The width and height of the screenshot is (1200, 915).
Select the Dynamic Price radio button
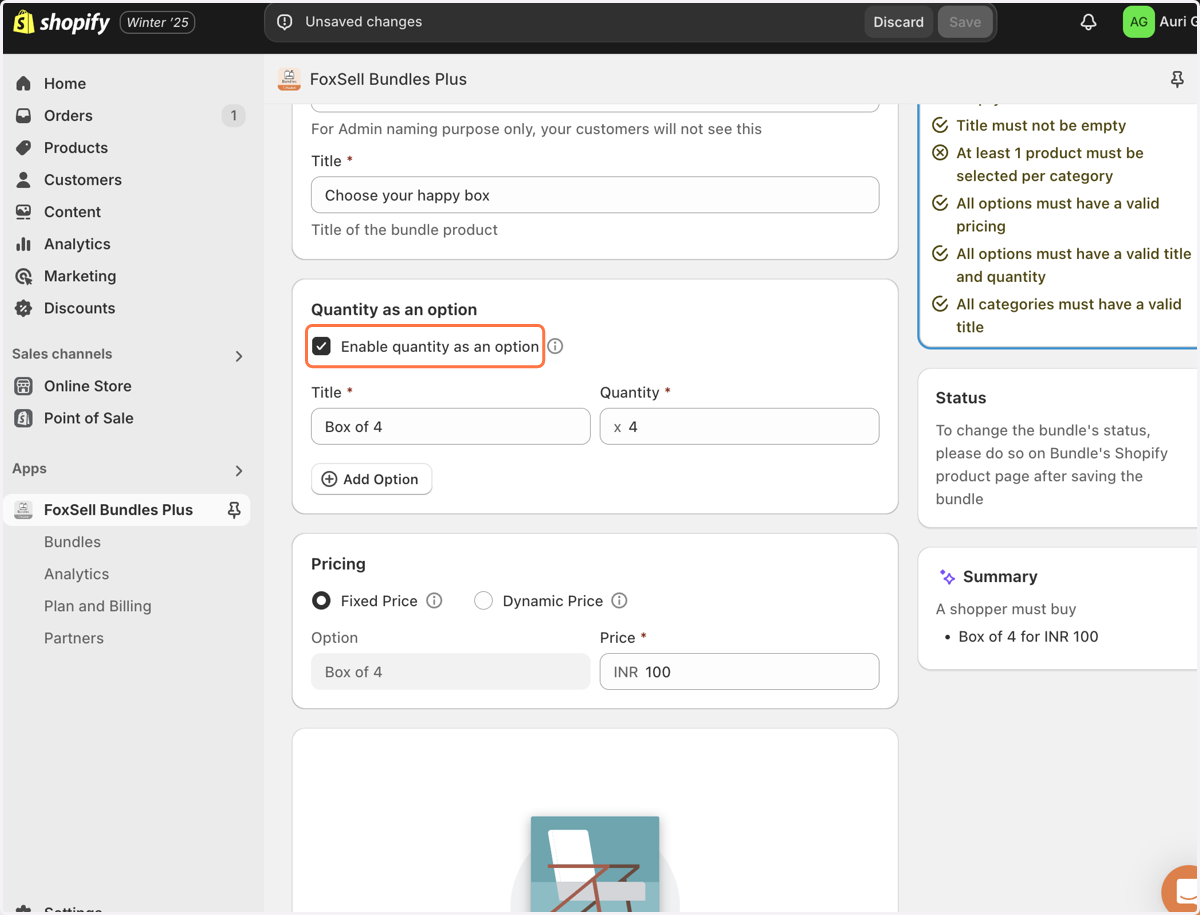coord(483,601)
